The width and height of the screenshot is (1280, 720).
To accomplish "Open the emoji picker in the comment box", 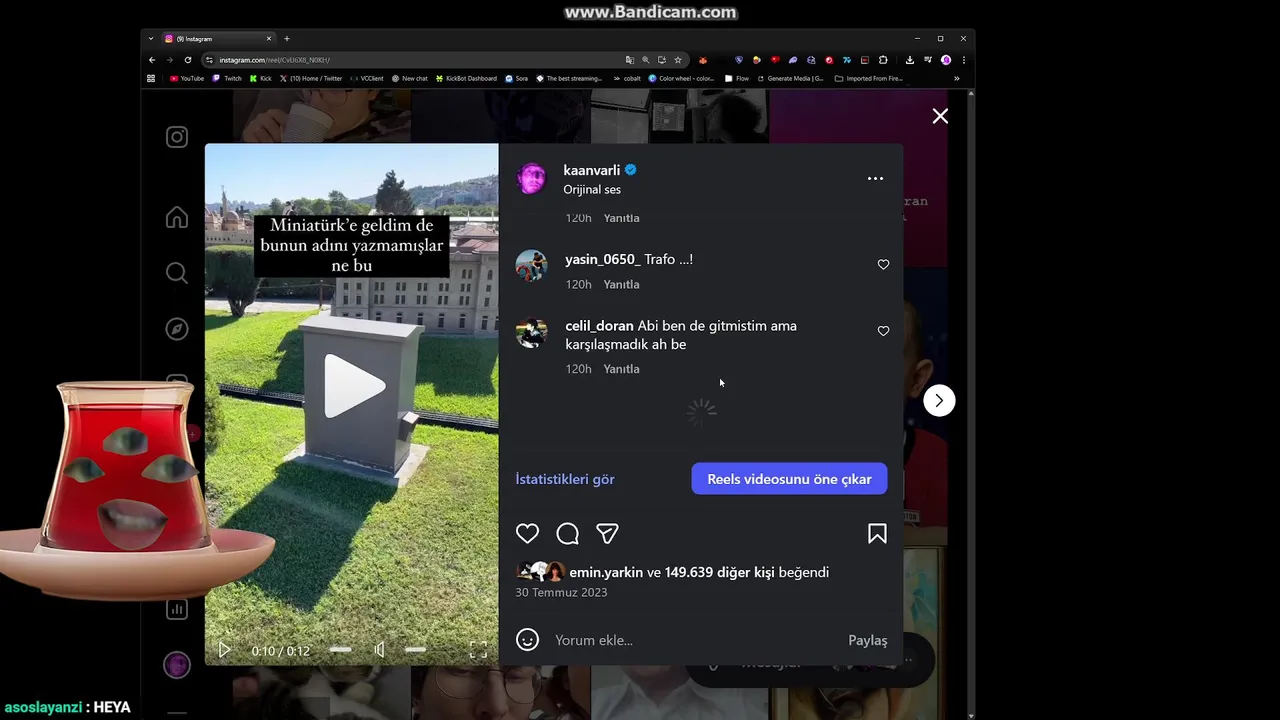I will click(527, 640).
